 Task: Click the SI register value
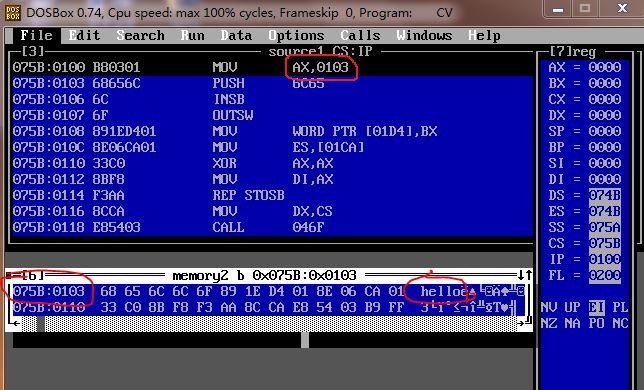click(605, 163)
